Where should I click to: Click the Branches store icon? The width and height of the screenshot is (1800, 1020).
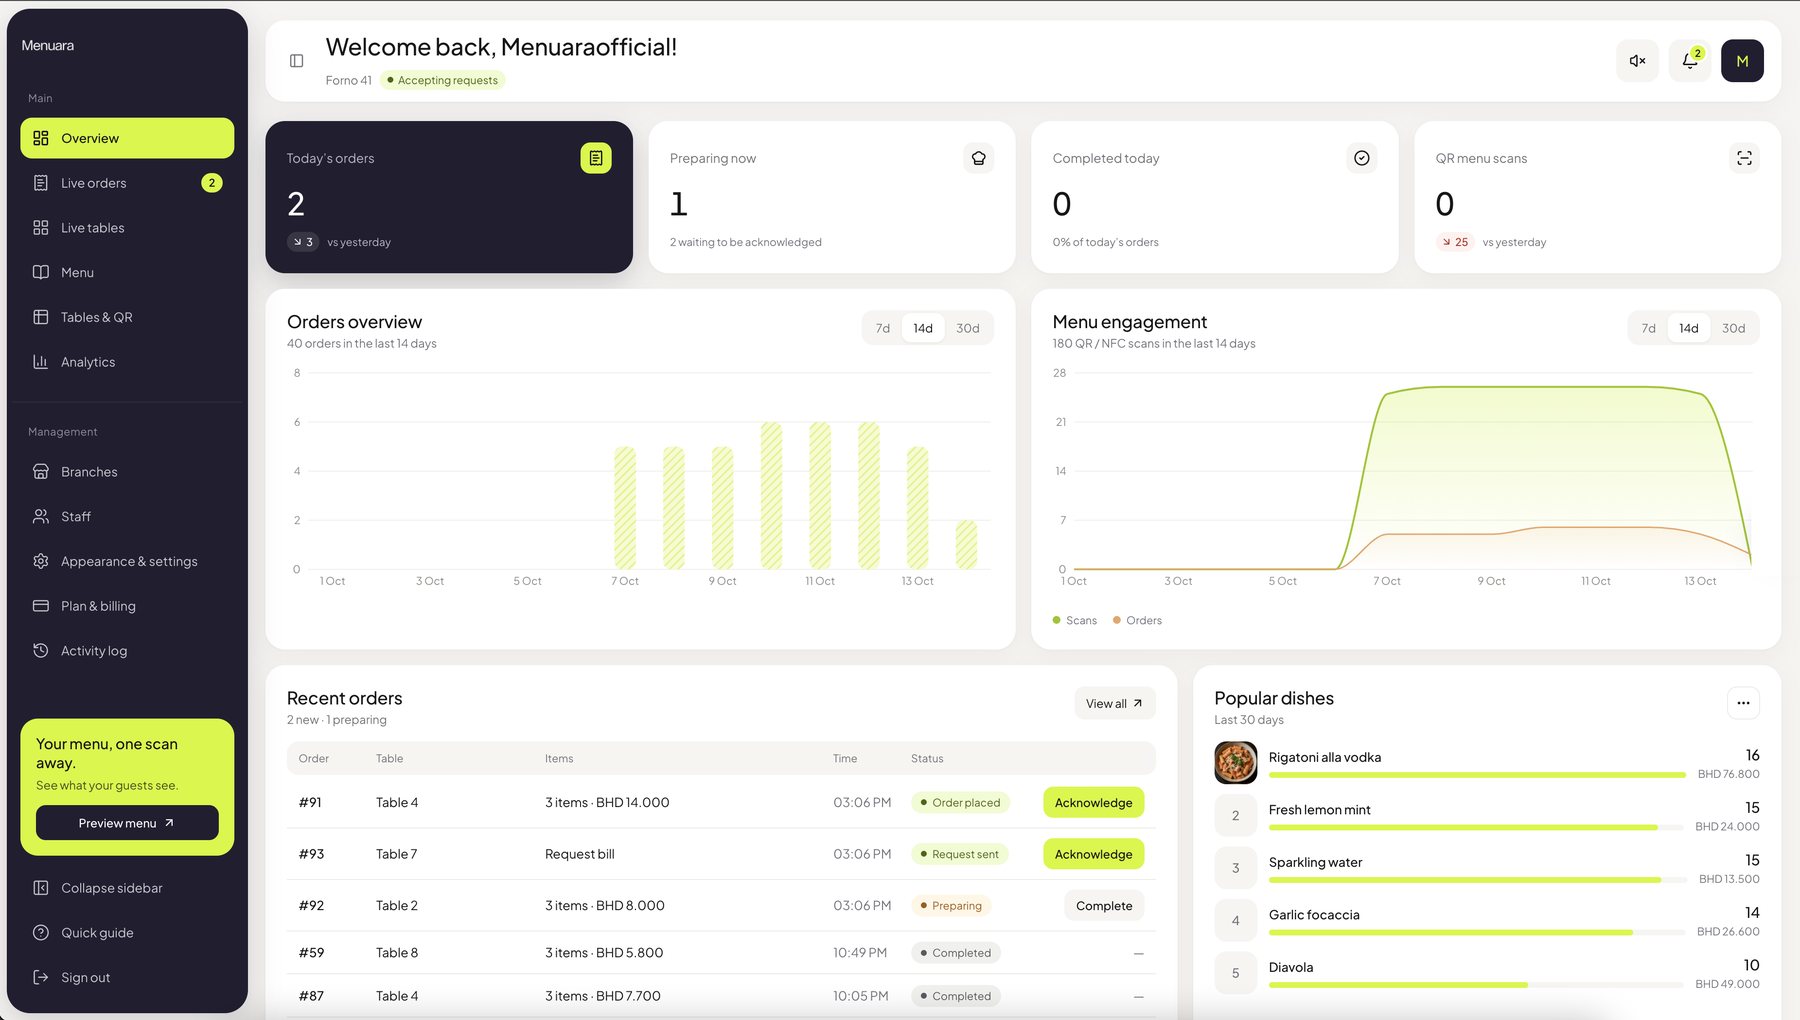click(41, 472)
